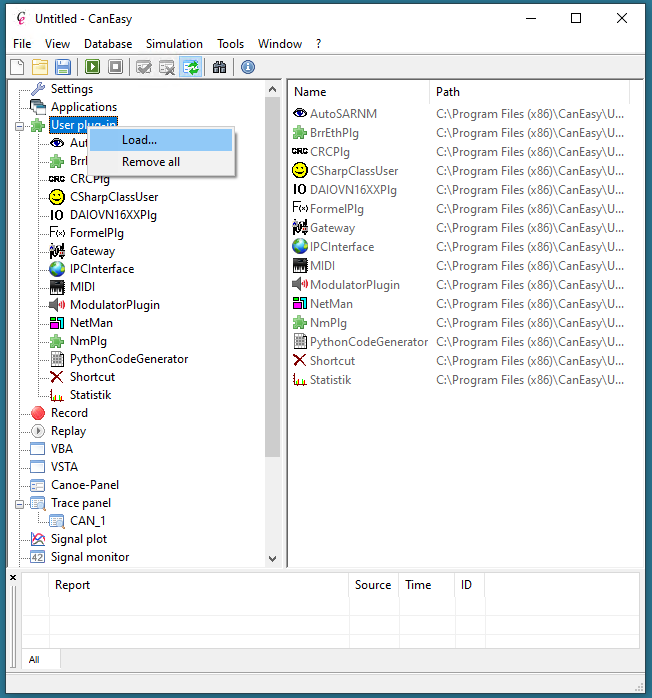Screen dimensions: 652x698
Task: Select CSharpClassUser smiley icon in tree
Action: pyautogui.click(x=57, y=197)
